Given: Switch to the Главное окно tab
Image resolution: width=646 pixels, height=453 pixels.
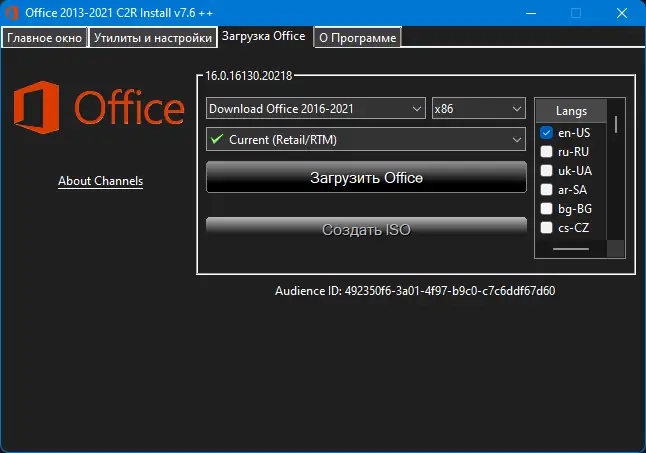Looking at the screenshot, I should pyautogui.click(x=44, y=38).
